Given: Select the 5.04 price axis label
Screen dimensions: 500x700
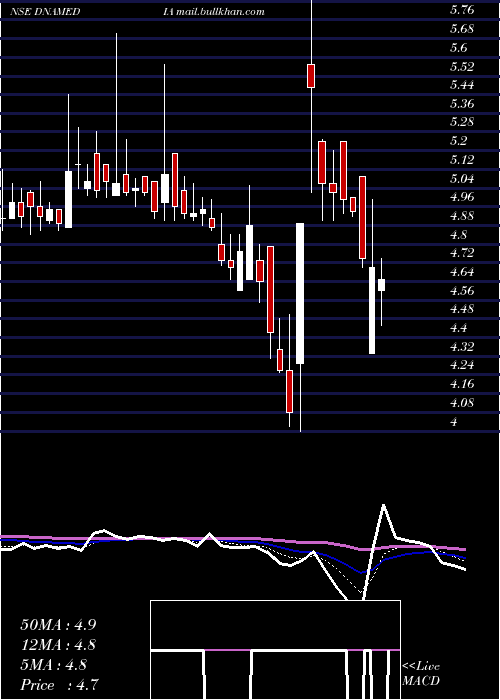Looking at the screenshot, I should pyautogui.click(x=462, y=179).
